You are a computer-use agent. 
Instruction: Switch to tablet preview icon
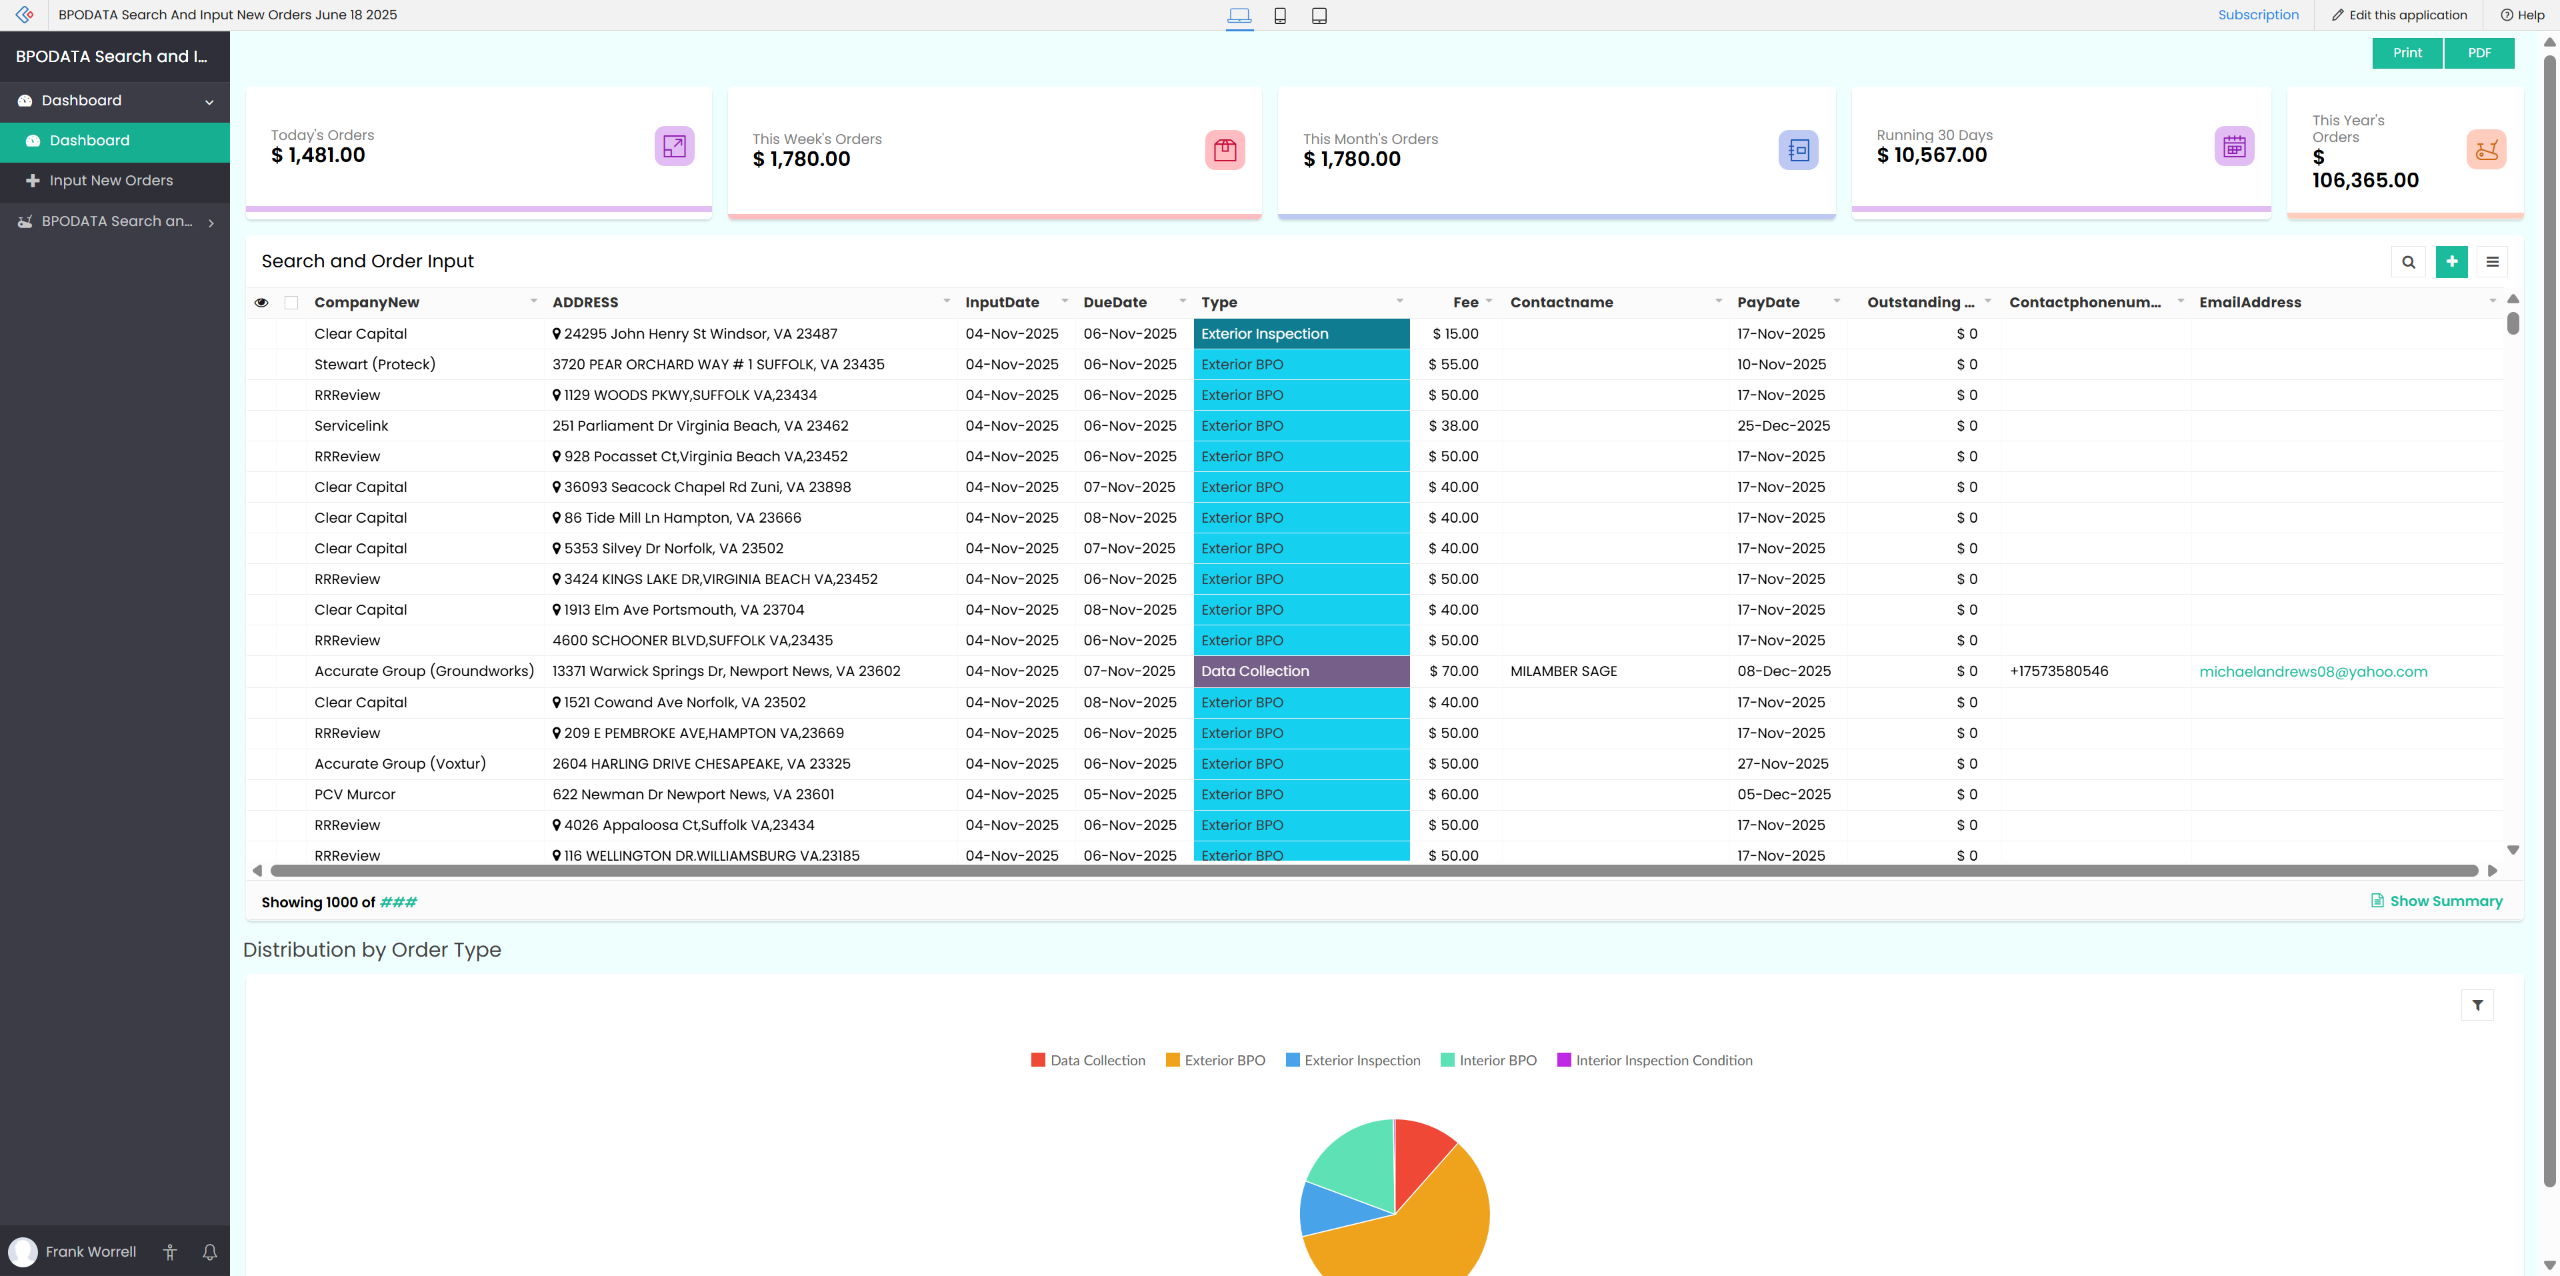tap(1319, 15)
